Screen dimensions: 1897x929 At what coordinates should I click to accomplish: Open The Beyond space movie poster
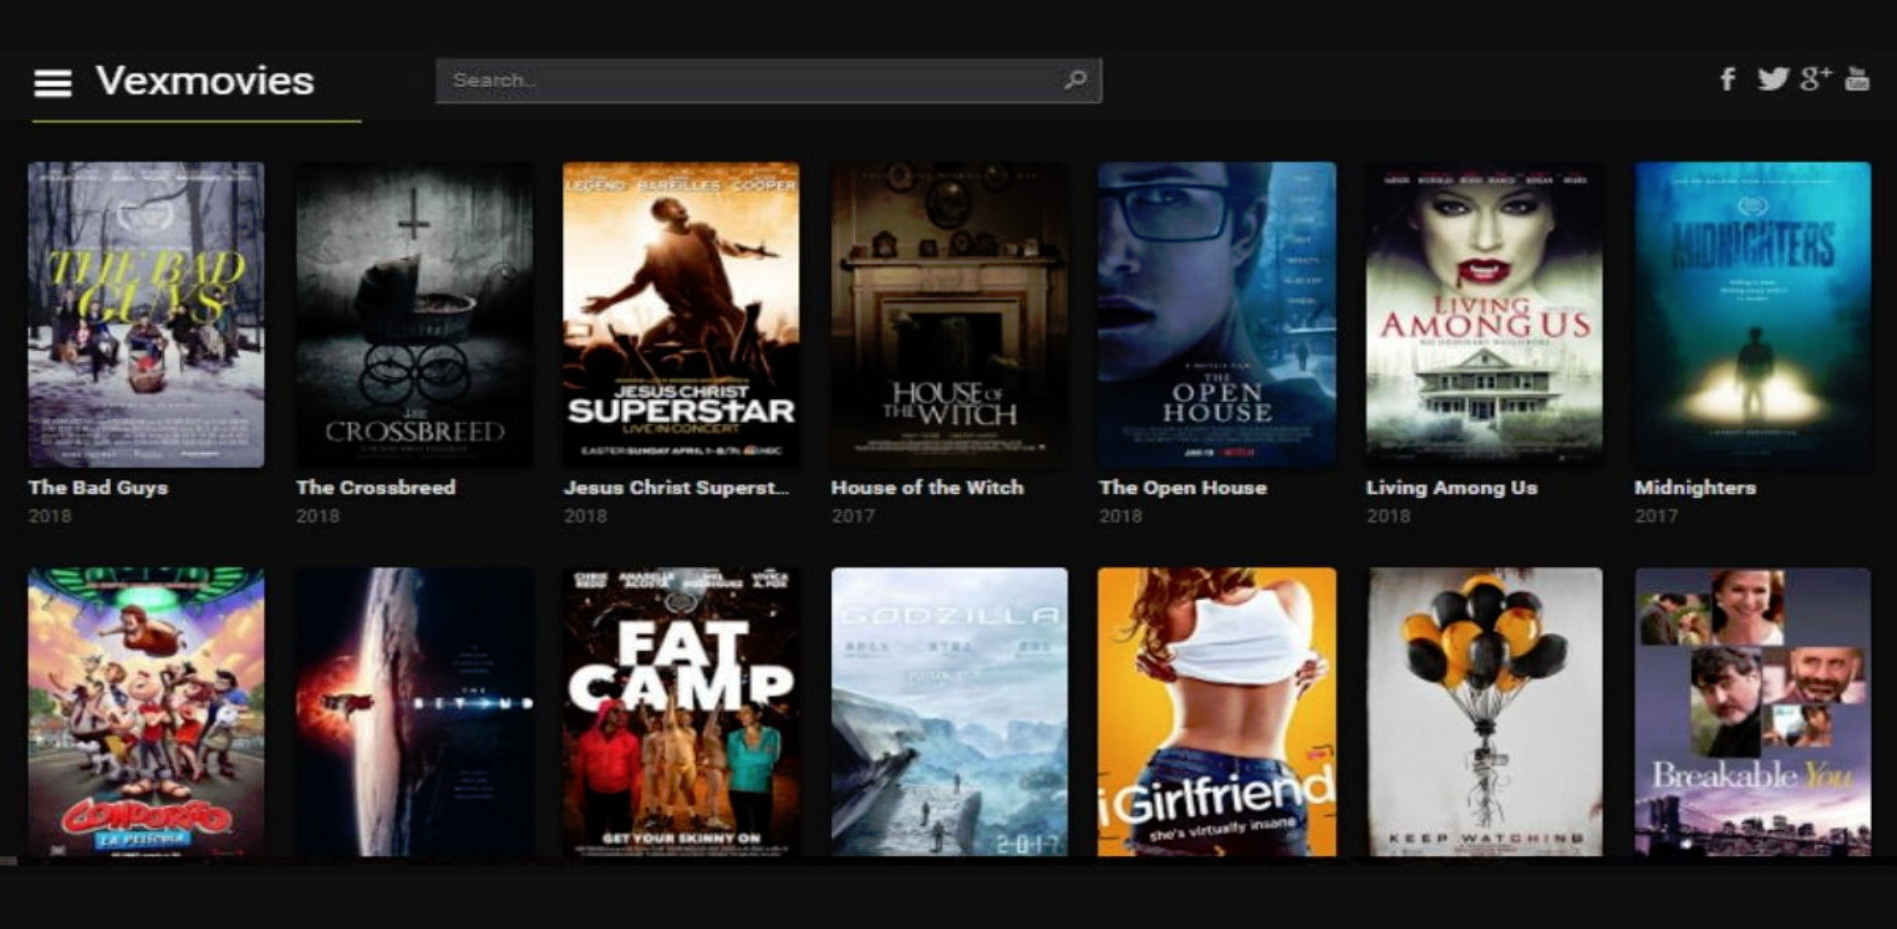click(414, 712)
